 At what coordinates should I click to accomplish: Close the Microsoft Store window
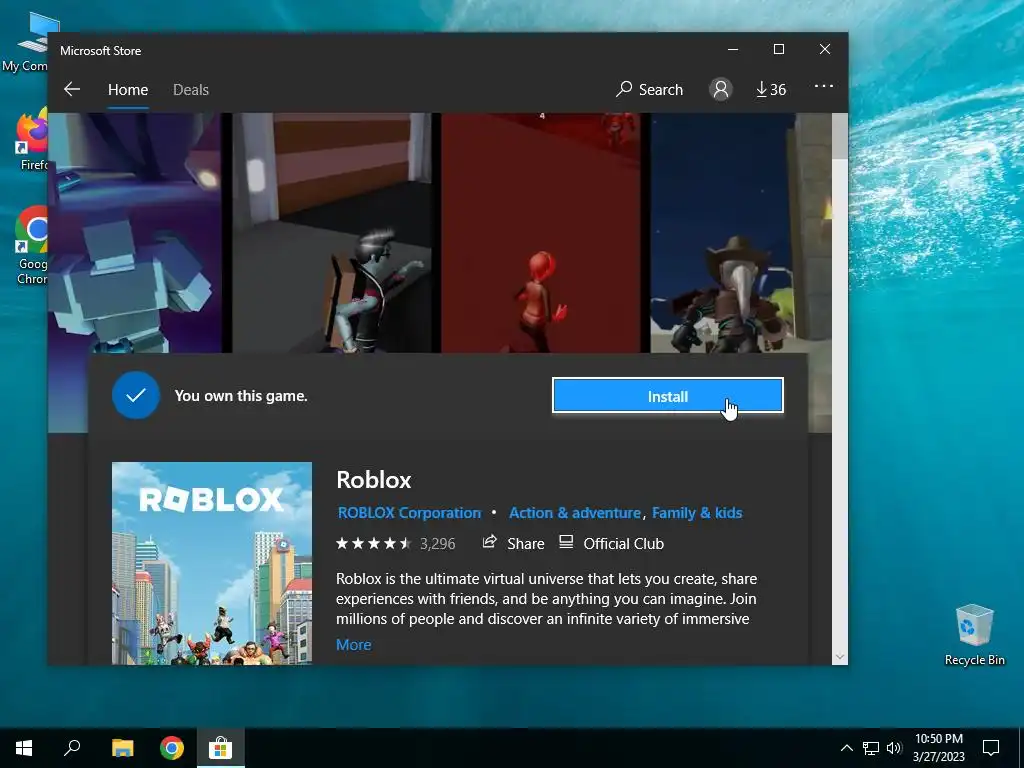[x=825, y=49]
